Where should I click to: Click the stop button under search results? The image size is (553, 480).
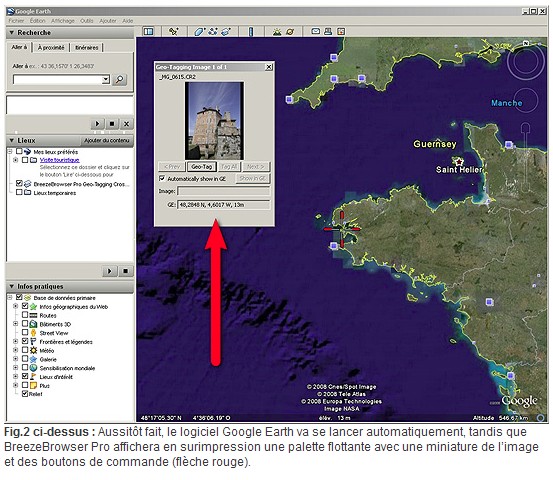[x=112, y=124]
